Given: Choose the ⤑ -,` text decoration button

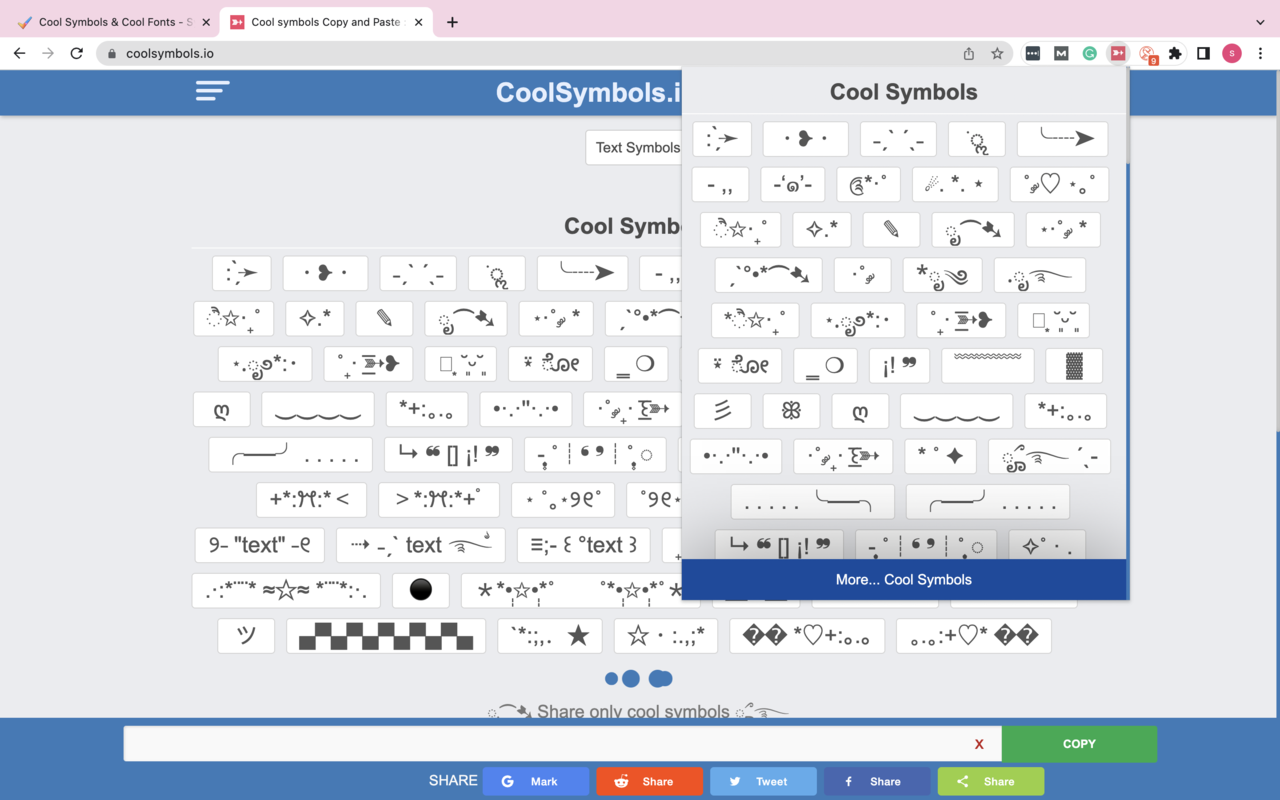Looking at the screenshot, I should pos(421,545).
